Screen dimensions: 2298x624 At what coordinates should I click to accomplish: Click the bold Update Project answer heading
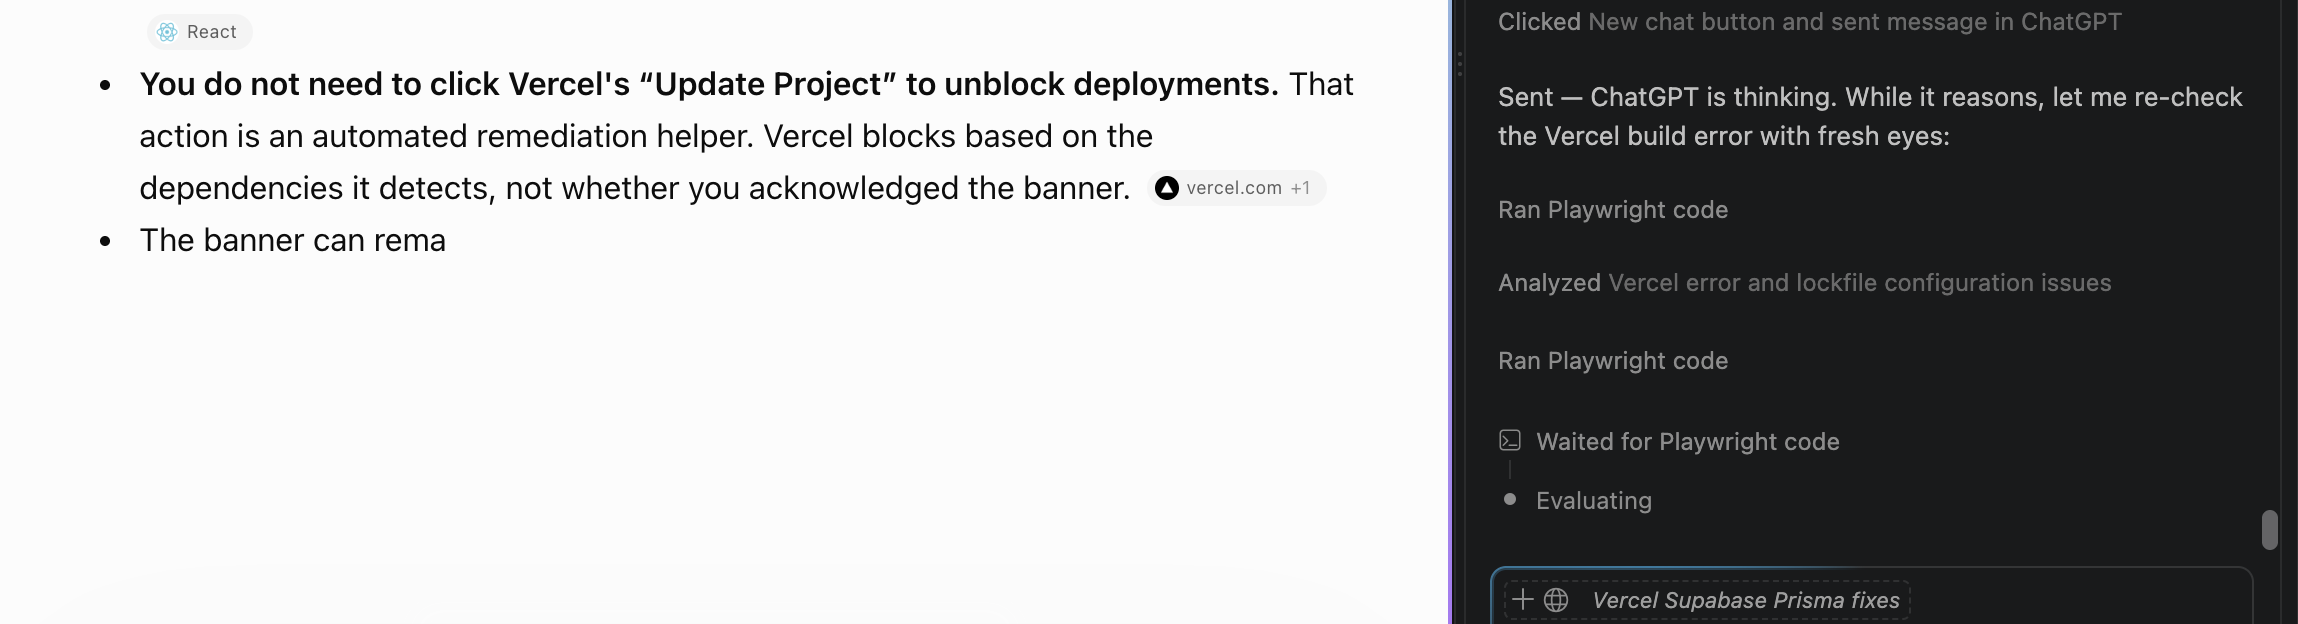point(709,84)
